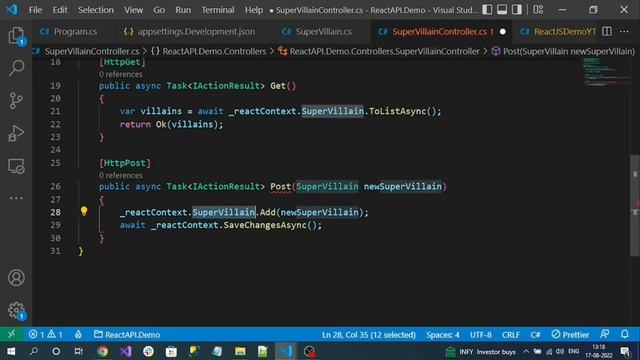640x360 pixels.
Task: Open the Help menu
Action: [253, 10]
